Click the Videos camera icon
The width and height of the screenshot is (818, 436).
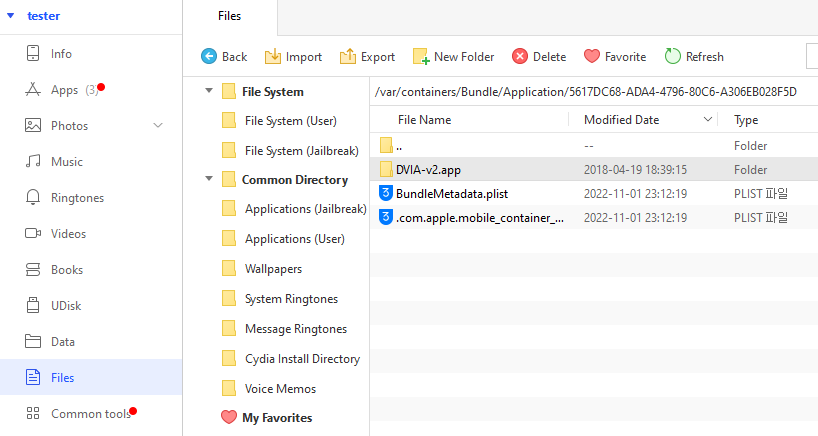(33, 233)
